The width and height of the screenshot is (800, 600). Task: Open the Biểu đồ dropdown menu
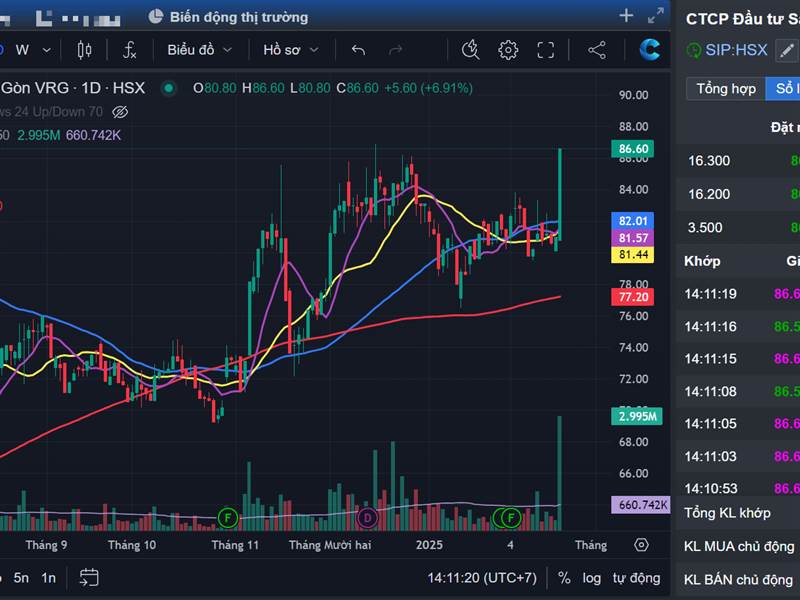coord(199,50)
